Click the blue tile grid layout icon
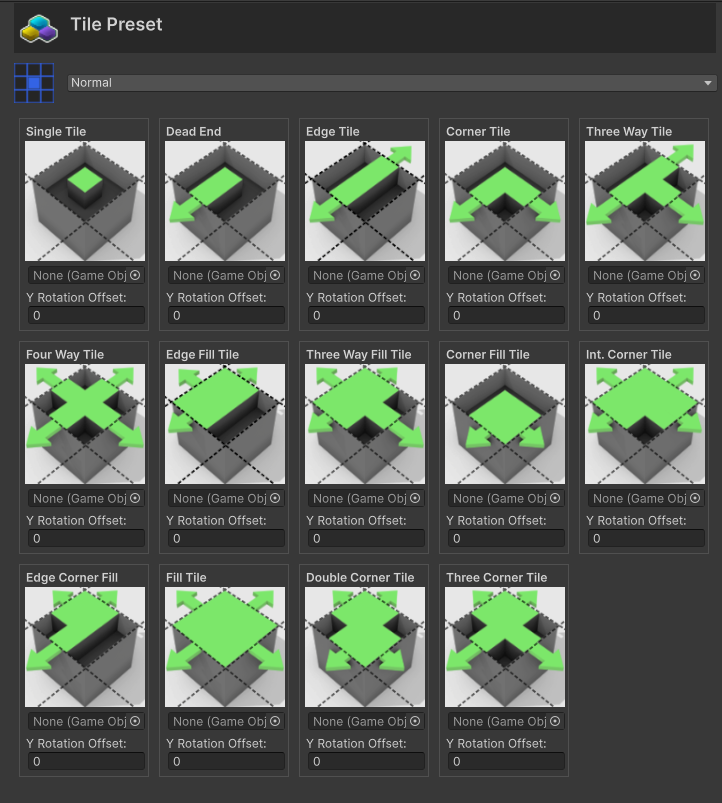The height and width of the screenshot is (803, 722). (x=34, y=83)
